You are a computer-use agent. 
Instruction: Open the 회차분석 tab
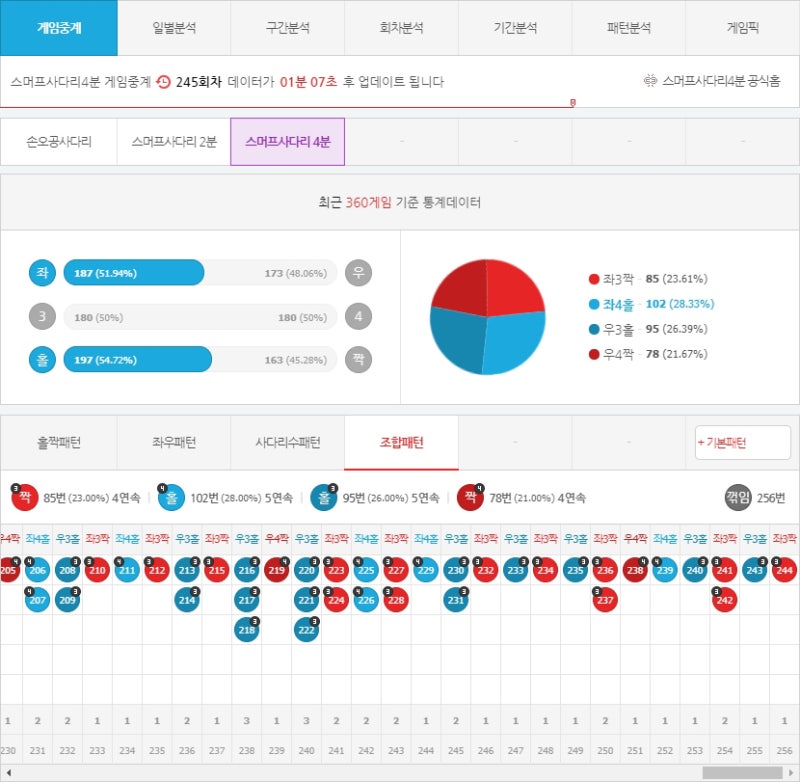click(402, 28)
